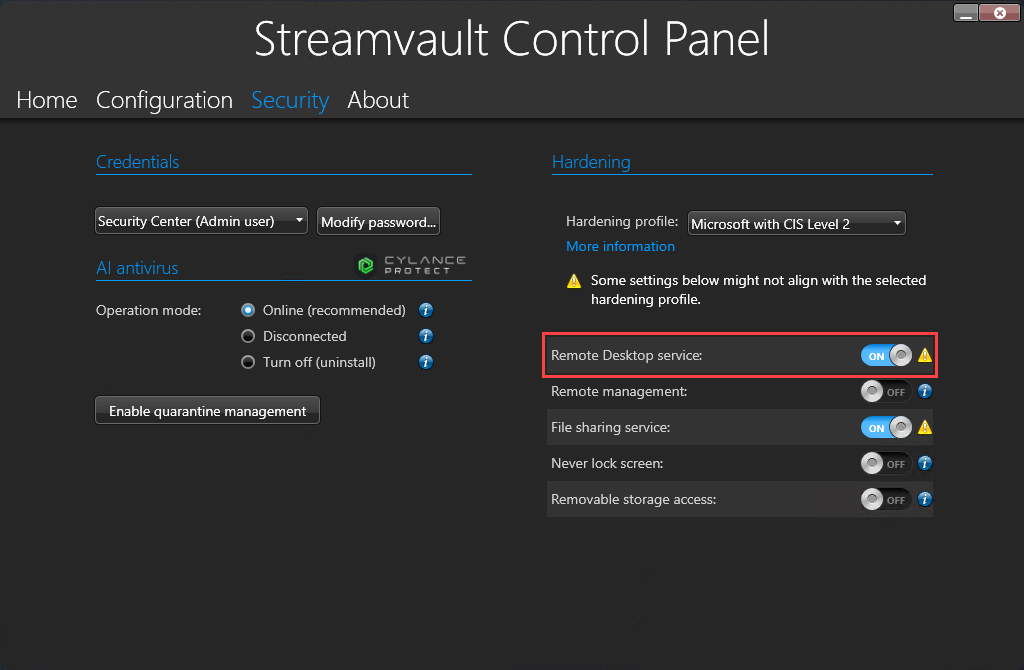Viewport: 1024px width, 670px height.
Task: Click Enable quarantine management button
Action: (x=207, y=410)
